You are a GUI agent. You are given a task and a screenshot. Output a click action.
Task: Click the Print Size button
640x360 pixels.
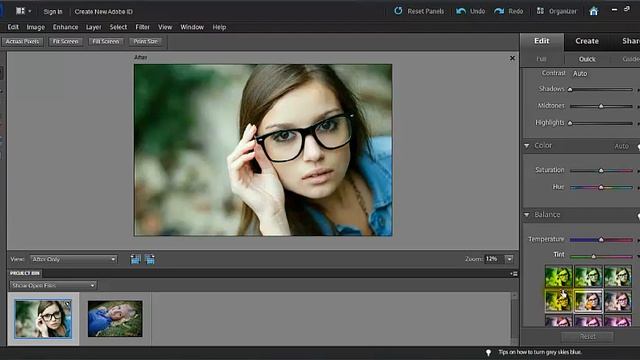[x=146, y=42]
